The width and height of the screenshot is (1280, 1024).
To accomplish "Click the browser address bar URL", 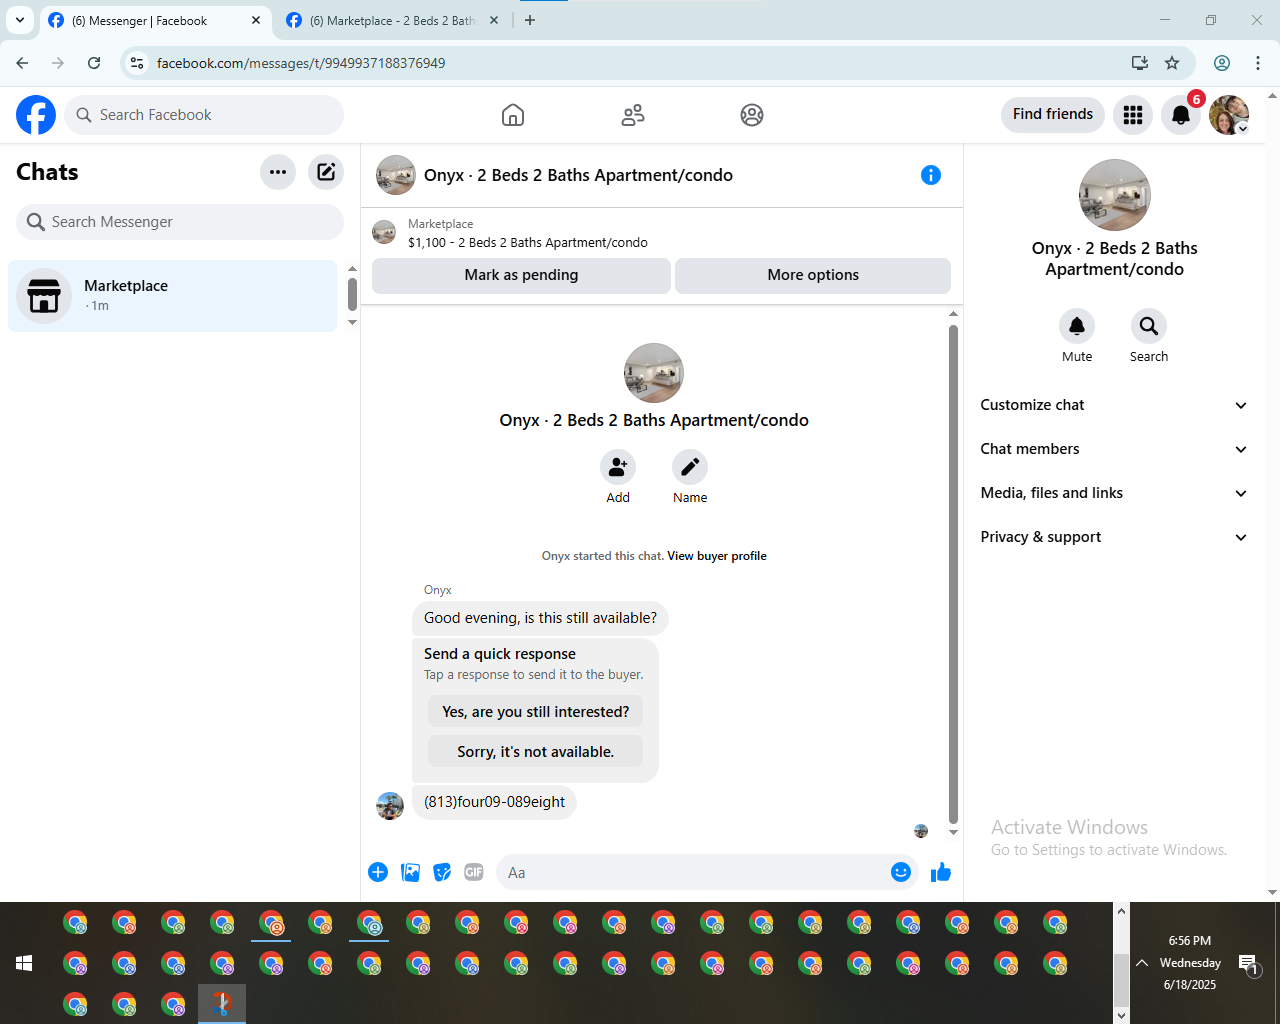I will tap(301, 63).
